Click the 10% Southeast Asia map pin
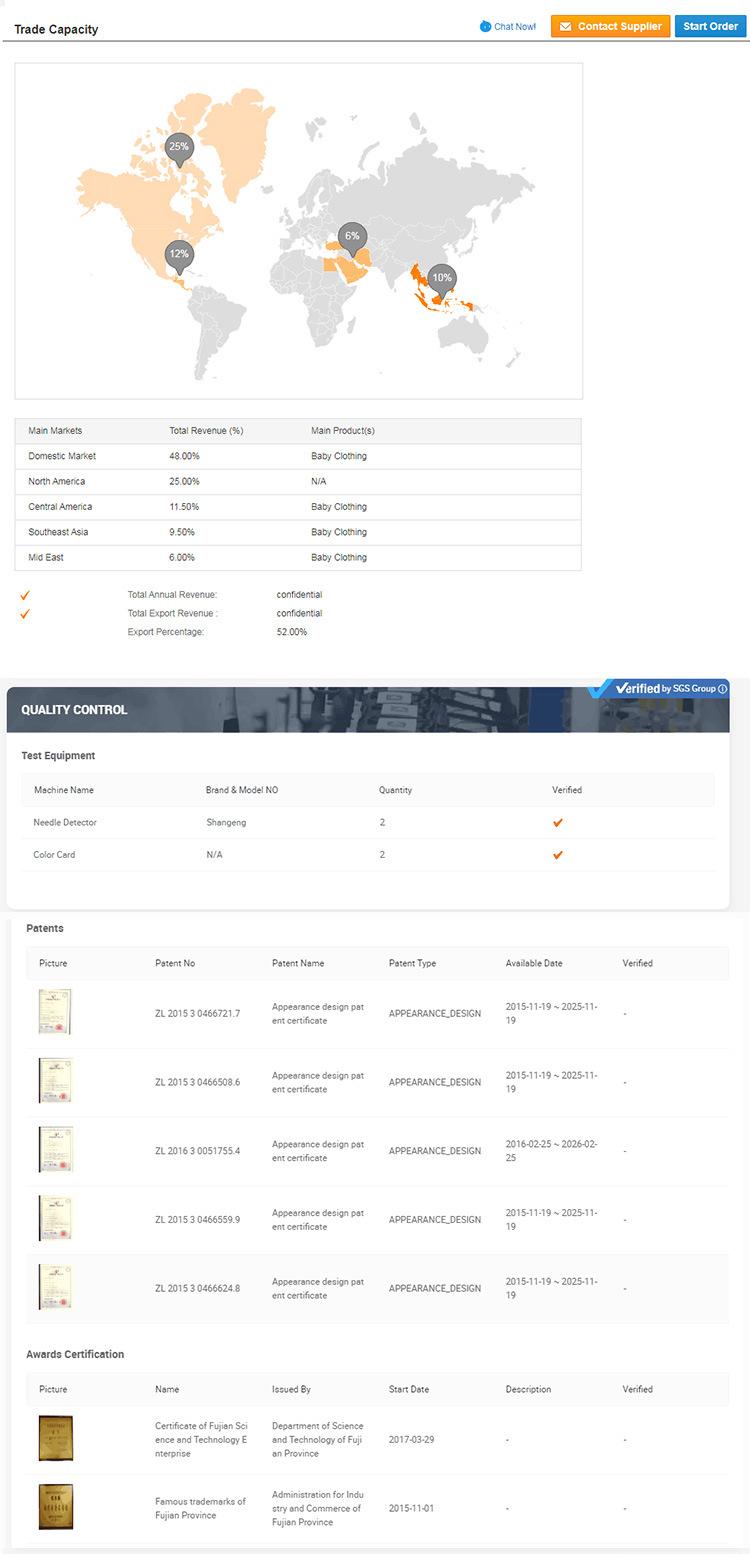 (442, 279)
